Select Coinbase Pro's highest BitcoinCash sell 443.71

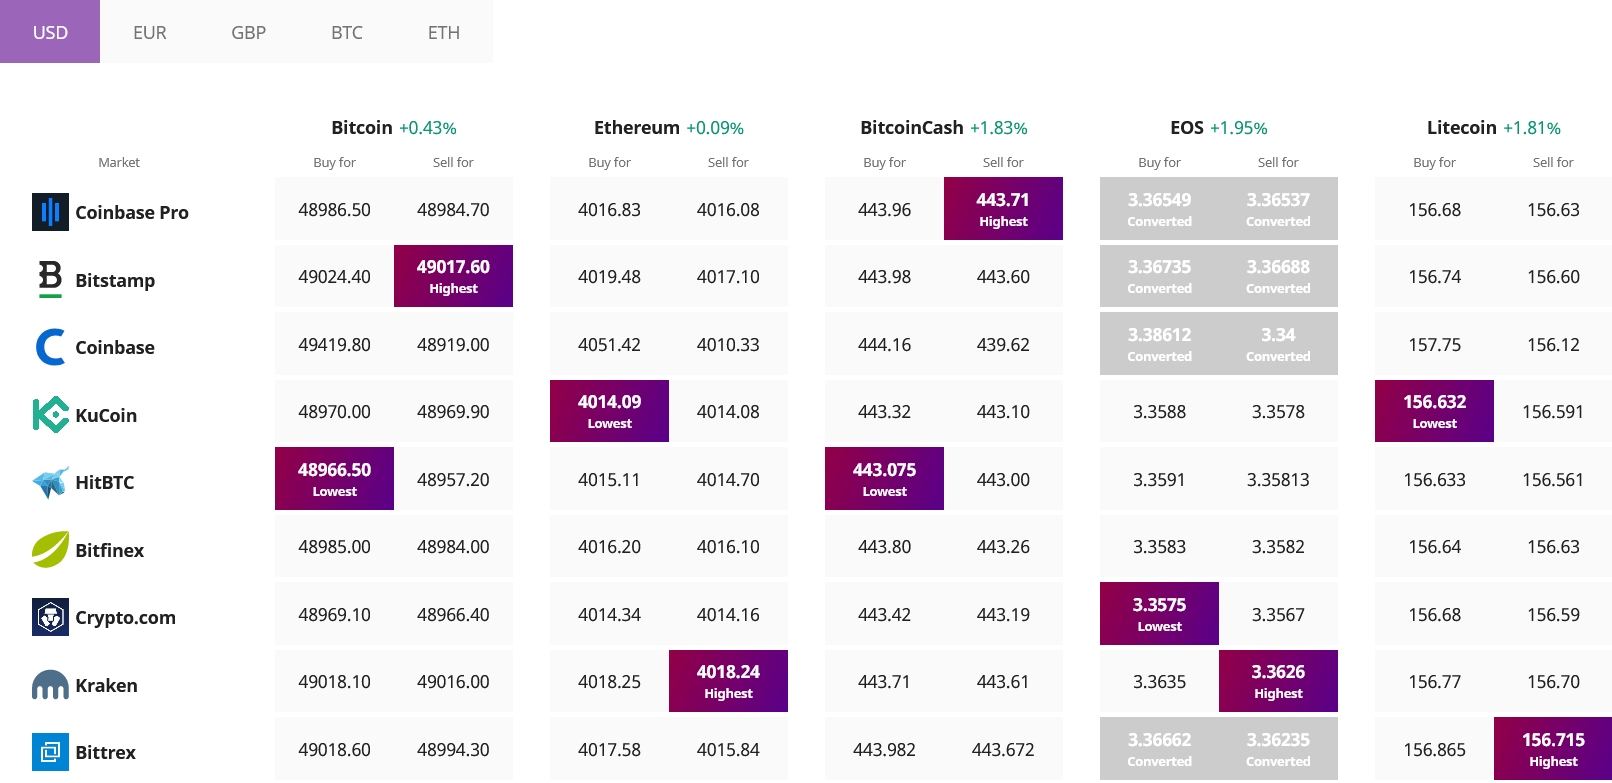coord(1003,208)
